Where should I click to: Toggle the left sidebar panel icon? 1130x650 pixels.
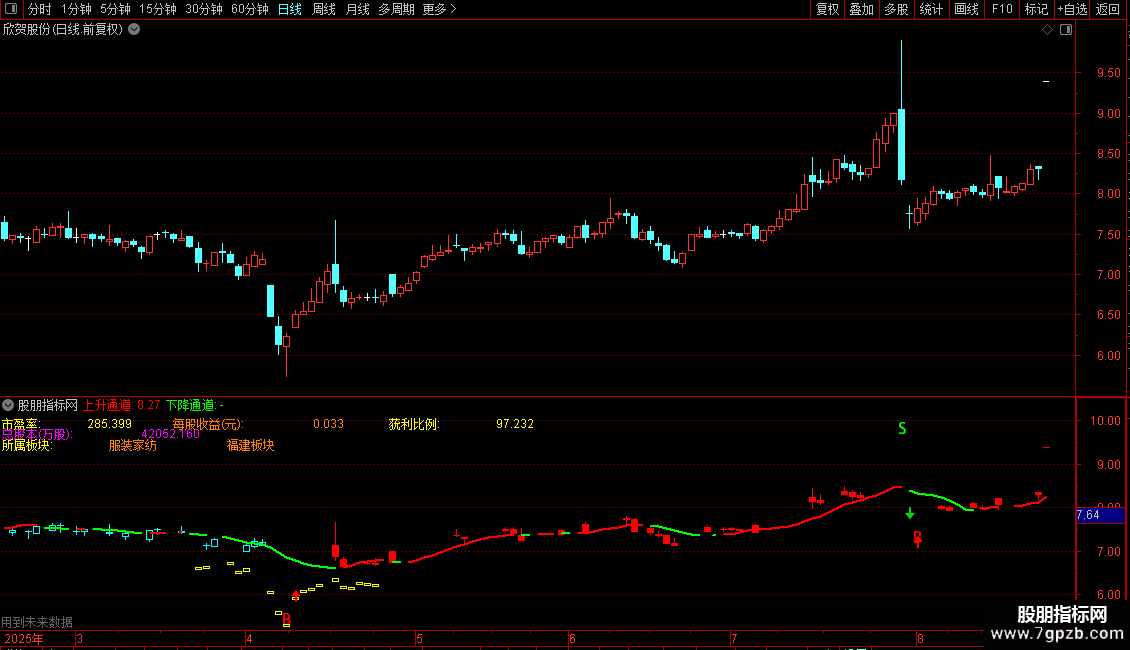(11, 9)
